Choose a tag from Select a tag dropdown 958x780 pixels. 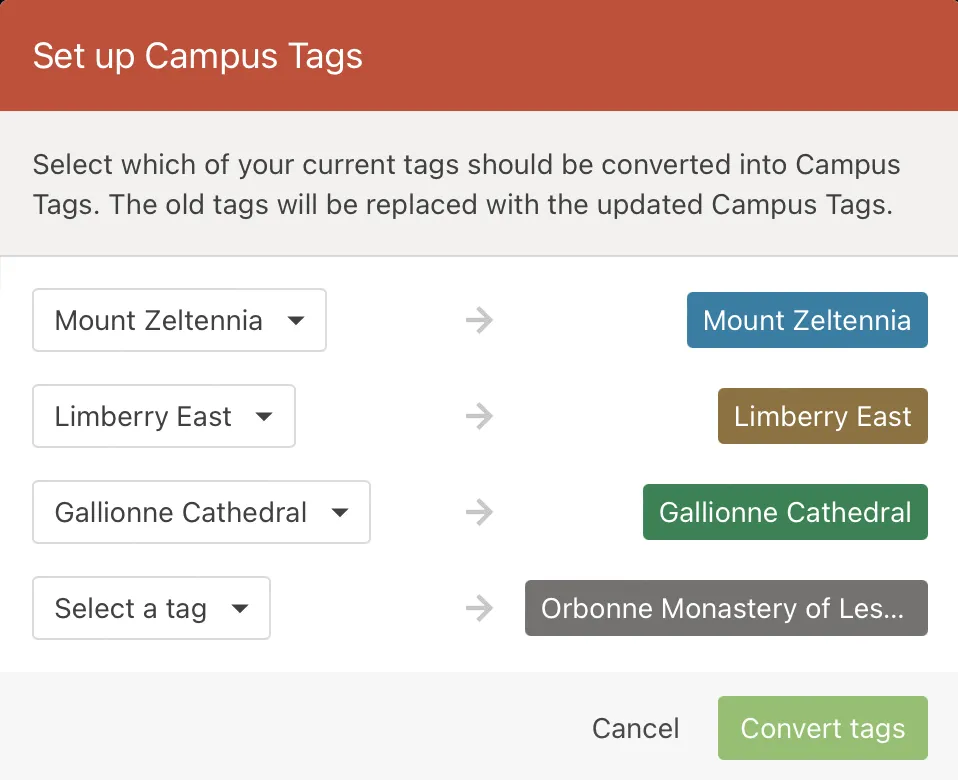coord(150,609)
